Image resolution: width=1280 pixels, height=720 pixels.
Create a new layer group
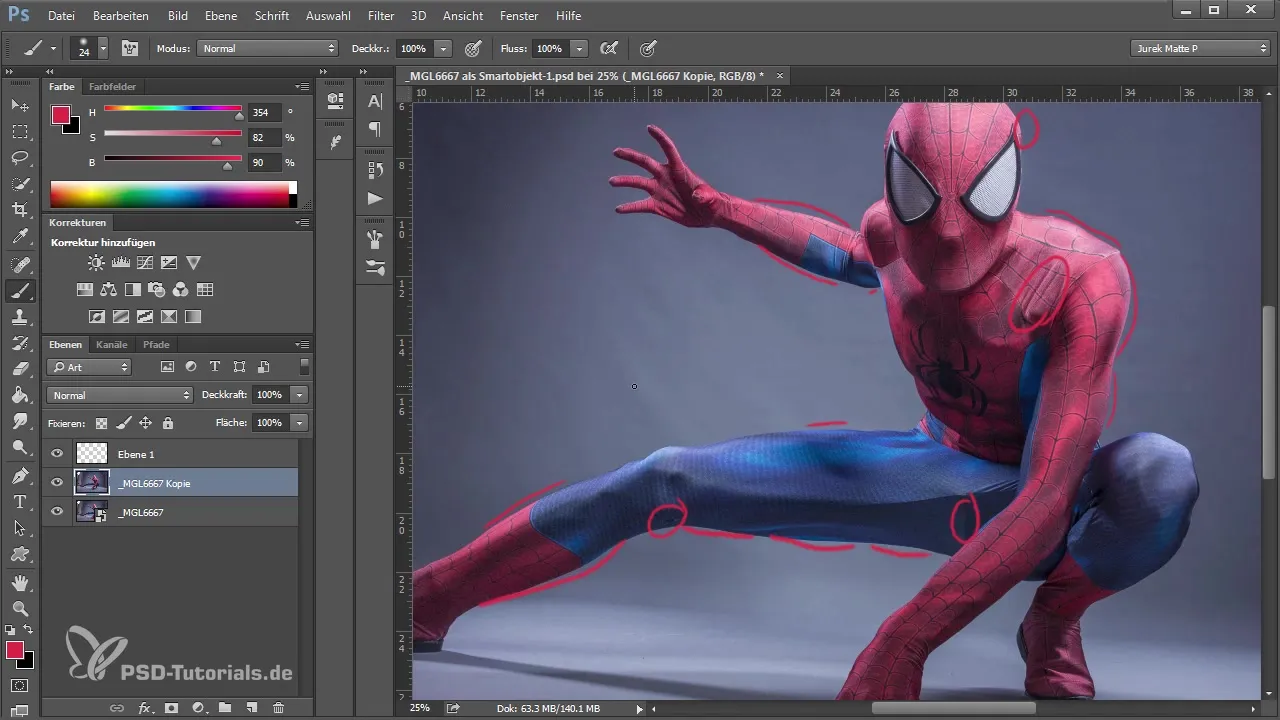[225, 708]
